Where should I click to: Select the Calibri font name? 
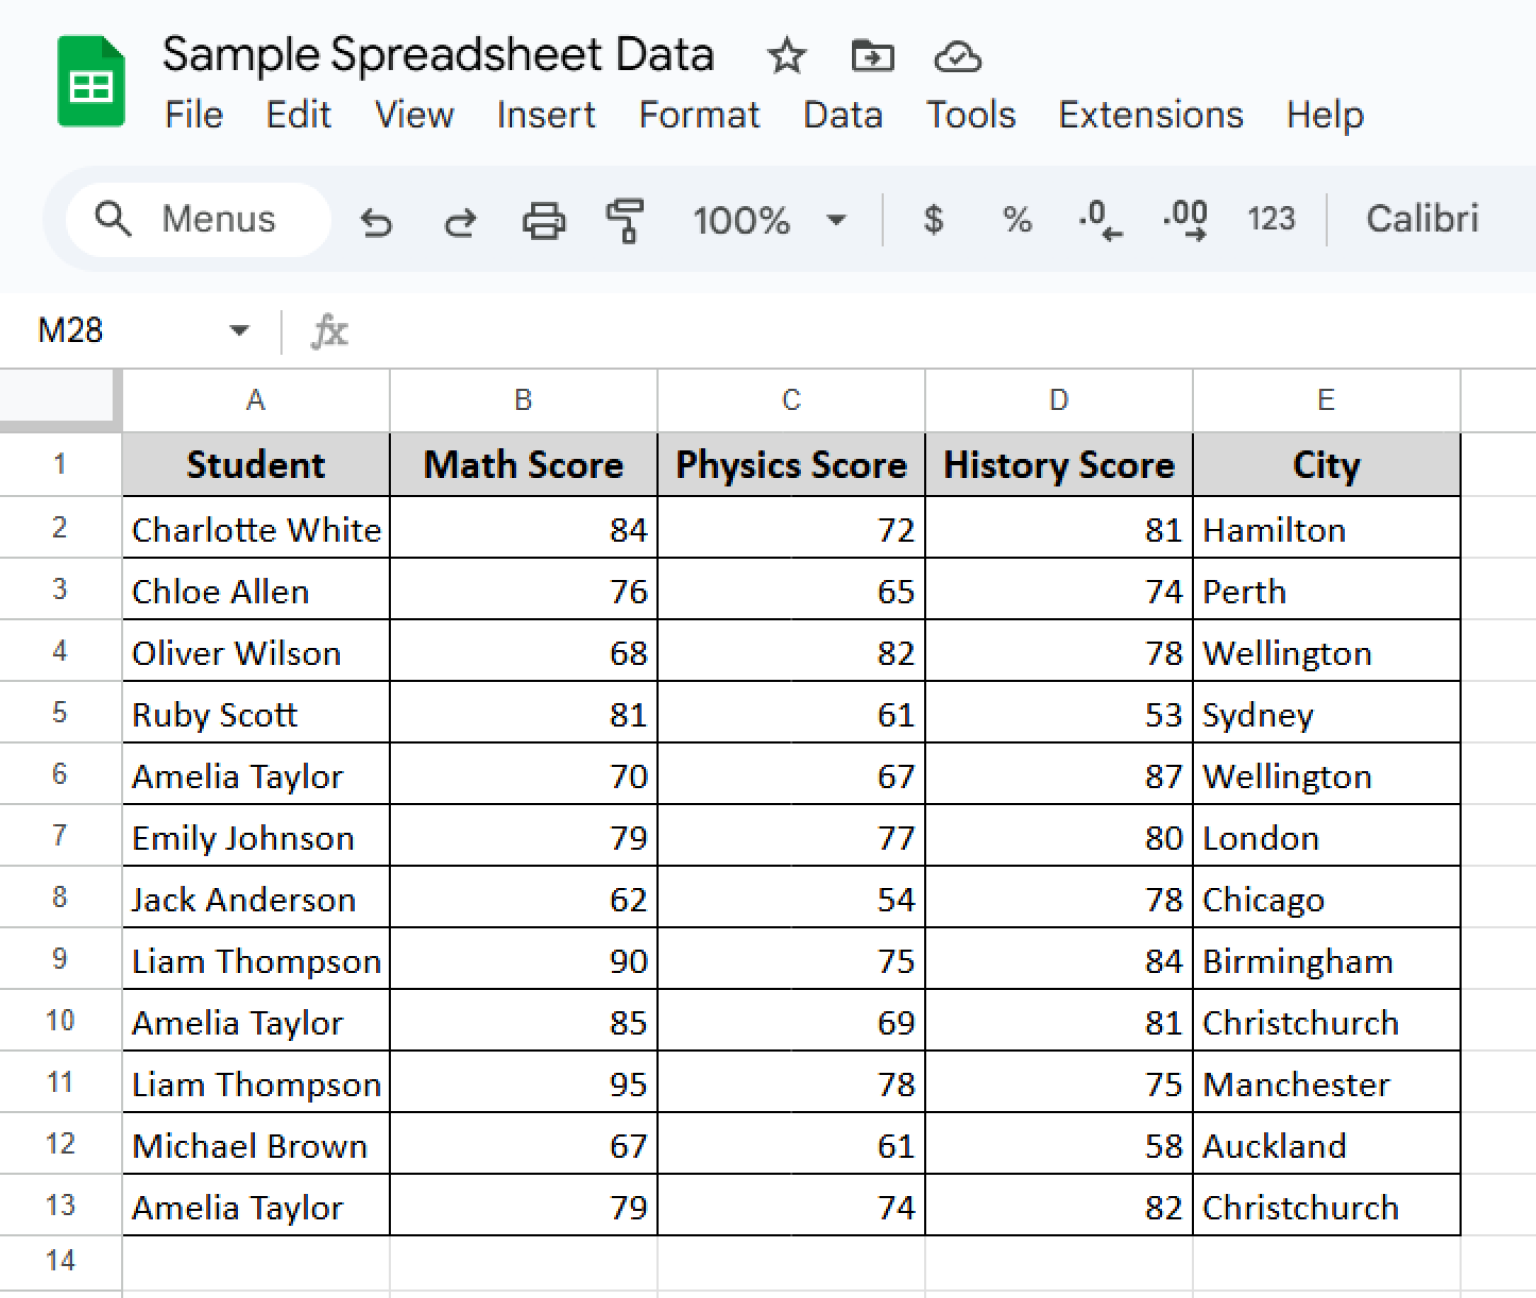point(1422,219)
